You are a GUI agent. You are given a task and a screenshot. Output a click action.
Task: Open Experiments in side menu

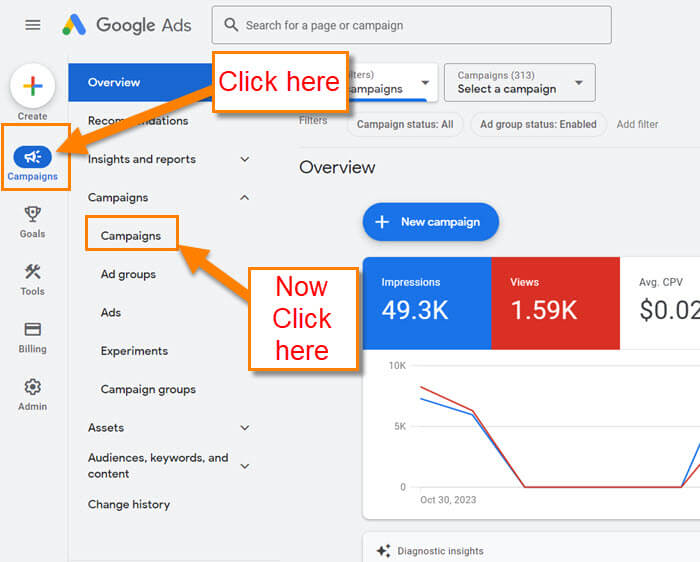(x=134, y=351)
